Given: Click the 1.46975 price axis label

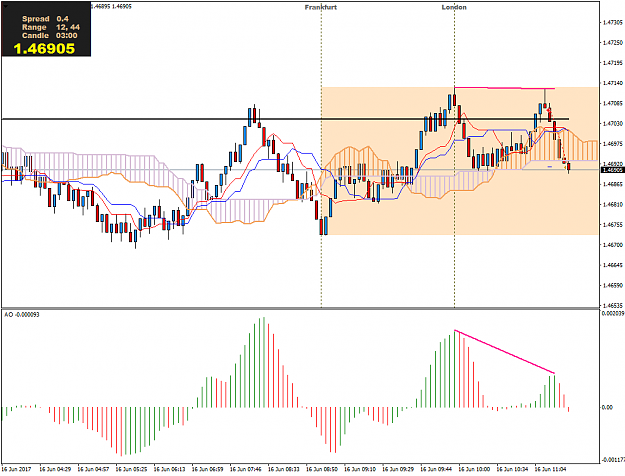Looking at the screenshot, I should pyautogui.click(x=612, y=144).
